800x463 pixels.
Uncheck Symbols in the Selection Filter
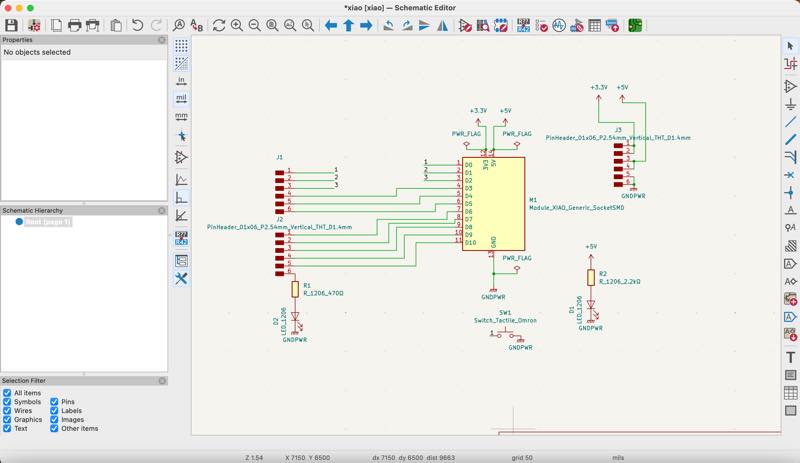pyautogui.click(x=7, y=402)
